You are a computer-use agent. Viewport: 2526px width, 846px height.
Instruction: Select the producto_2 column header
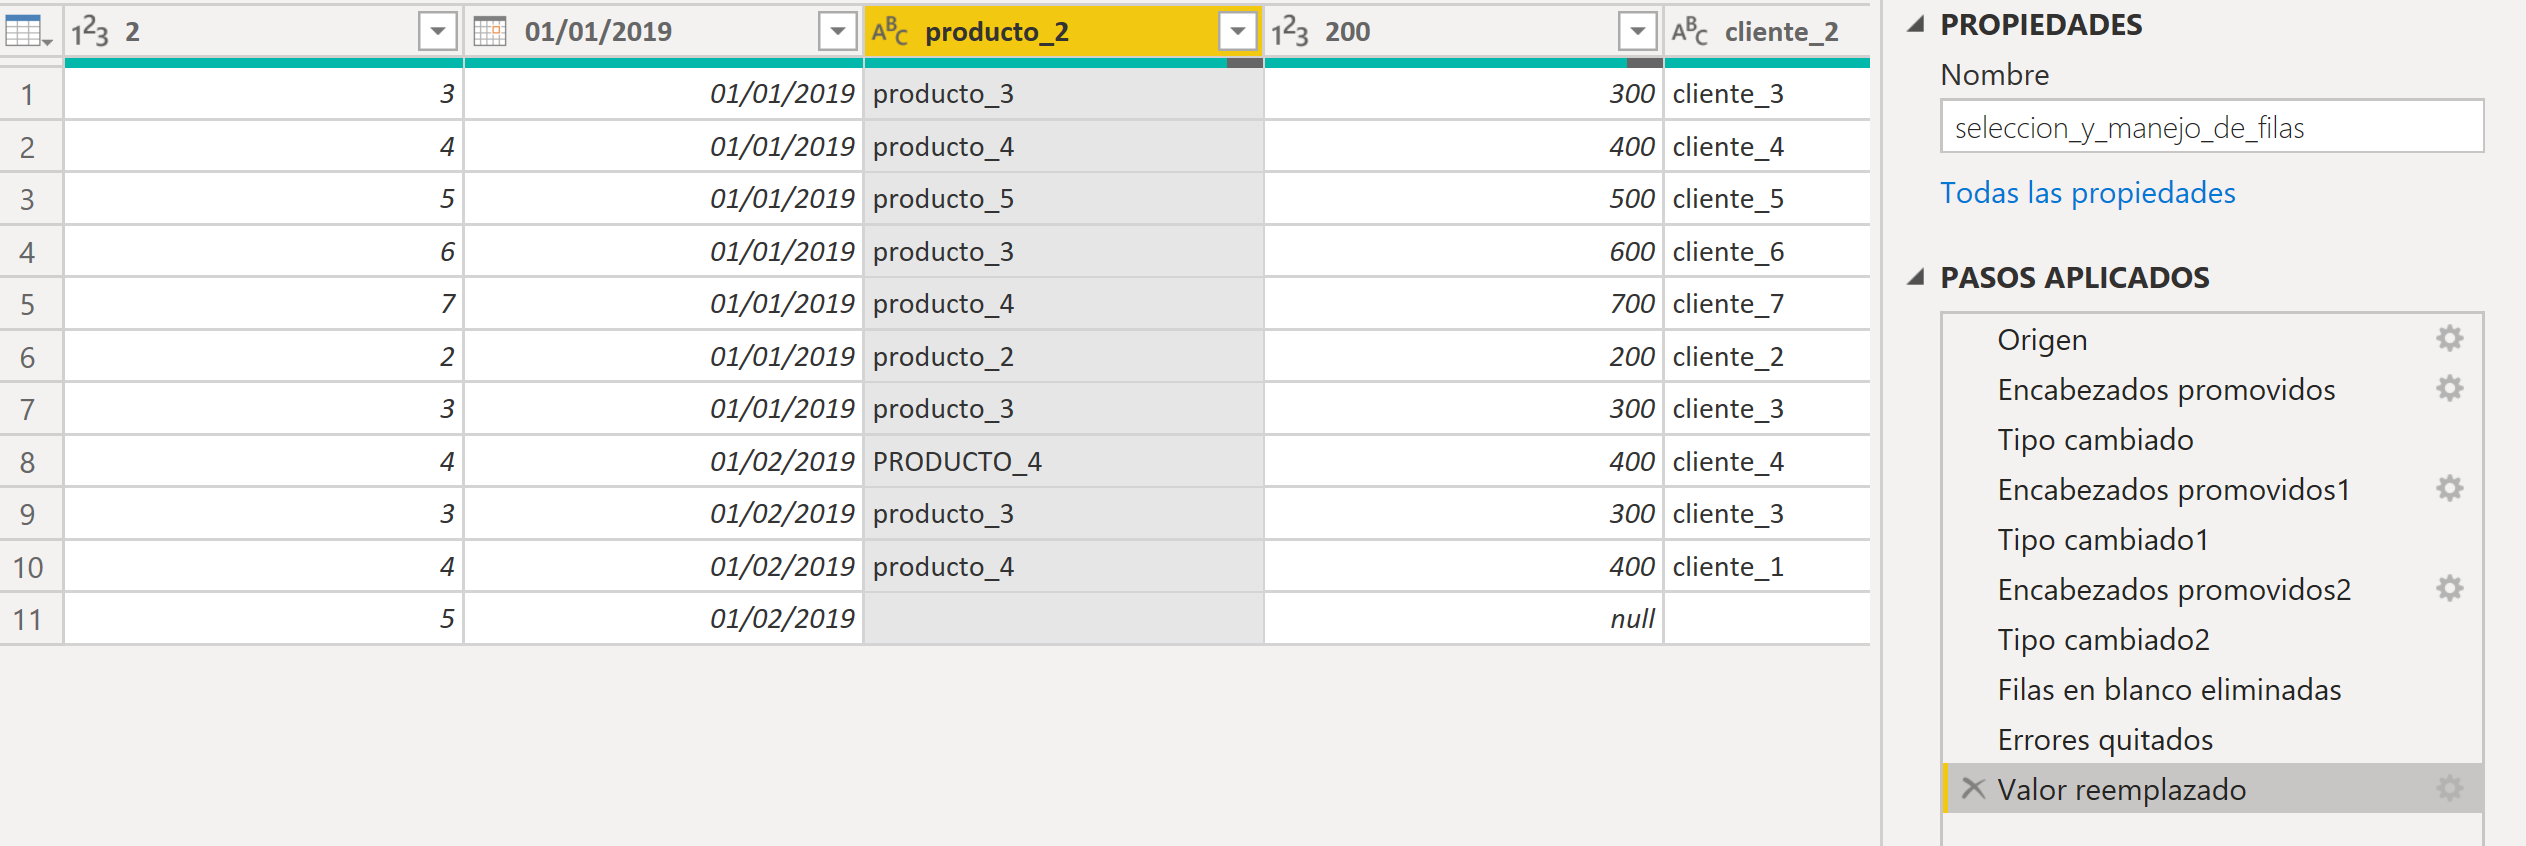[x=1063, y=32]
